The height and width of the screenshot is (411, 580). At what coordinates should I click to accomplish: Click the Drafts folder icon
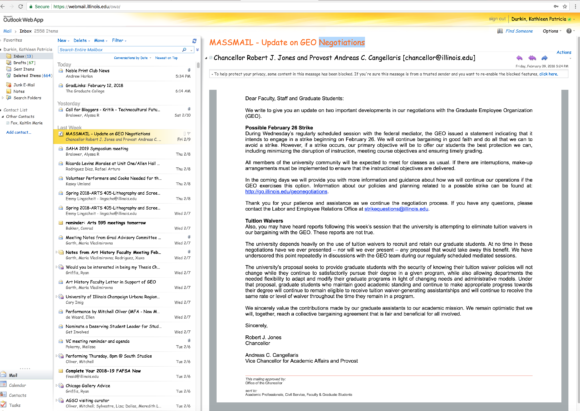pyautogui.click(x=9, y=63)
